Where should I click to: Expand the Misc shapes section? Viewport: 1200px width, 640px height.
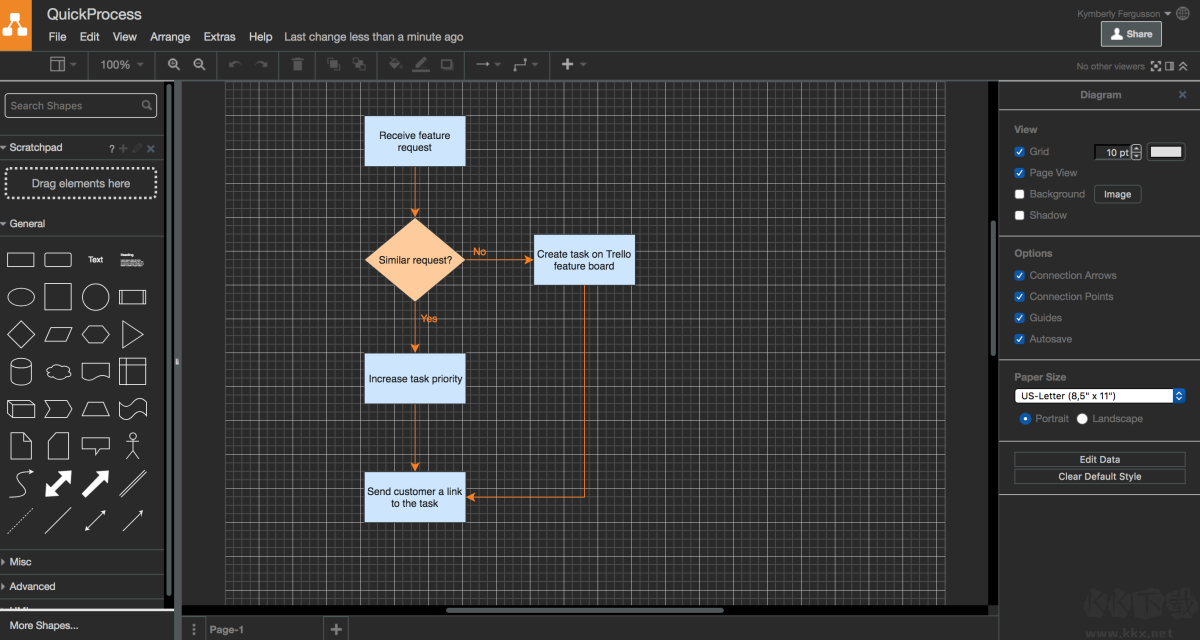click(x=21, y=562)
